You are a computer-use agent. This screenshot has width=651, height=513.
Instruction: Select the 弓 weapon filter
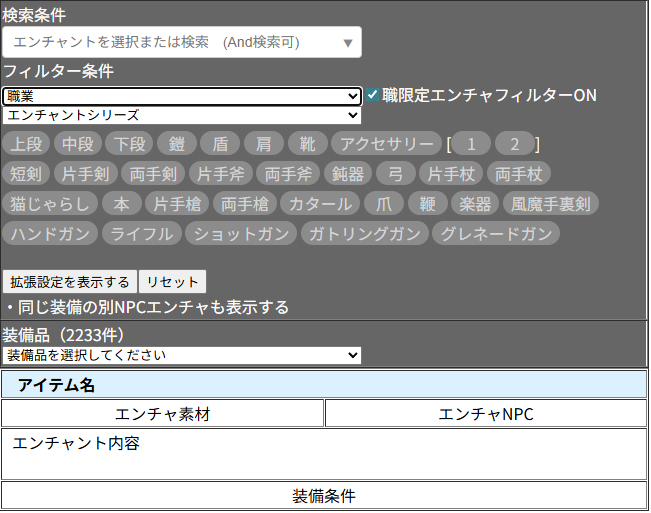(x=396, y=174)
